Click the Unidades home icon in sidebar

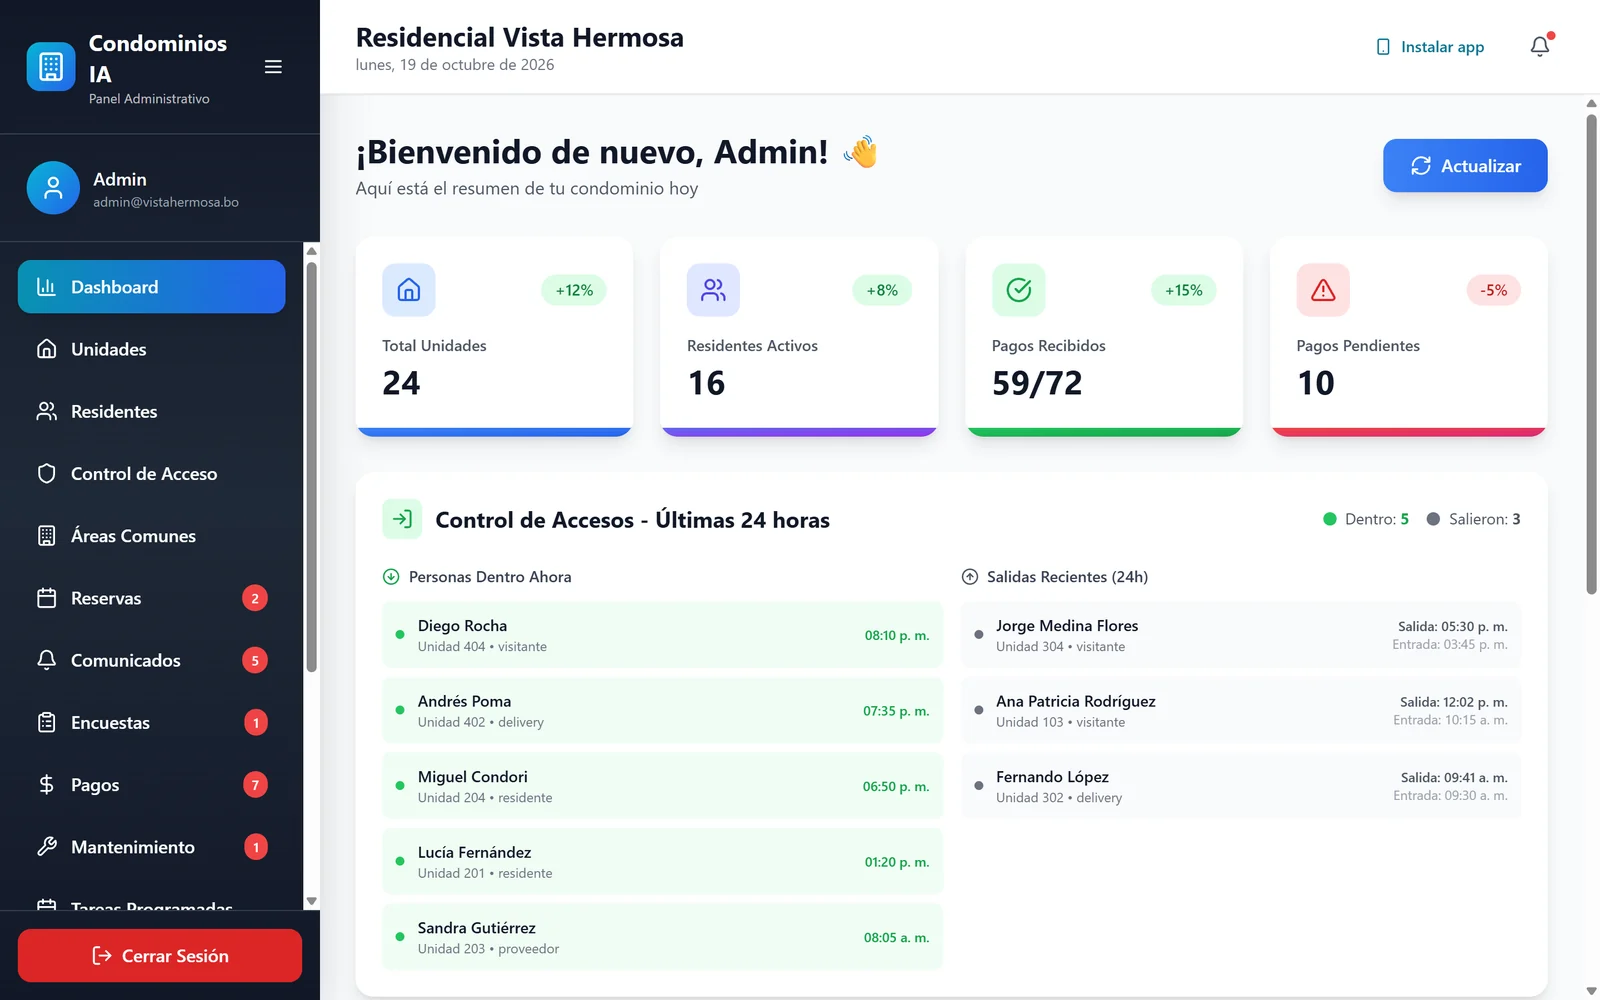[47, 349]
